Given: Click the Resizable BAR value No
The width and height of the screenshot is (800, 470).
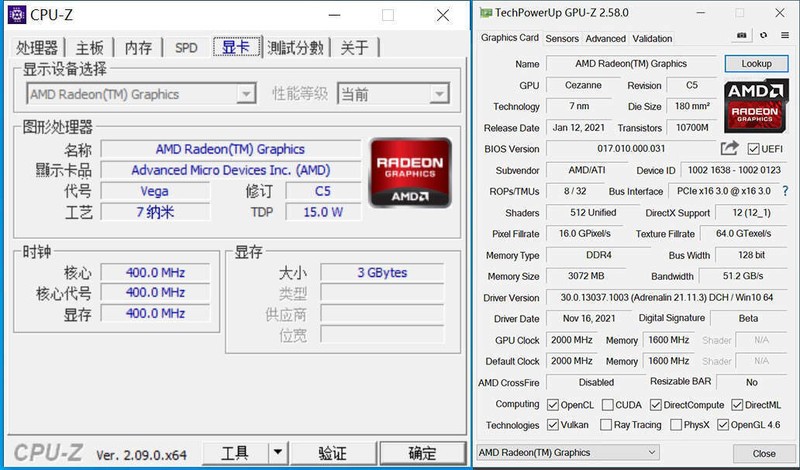Looking at the screenshot, I should pos(752,382).
